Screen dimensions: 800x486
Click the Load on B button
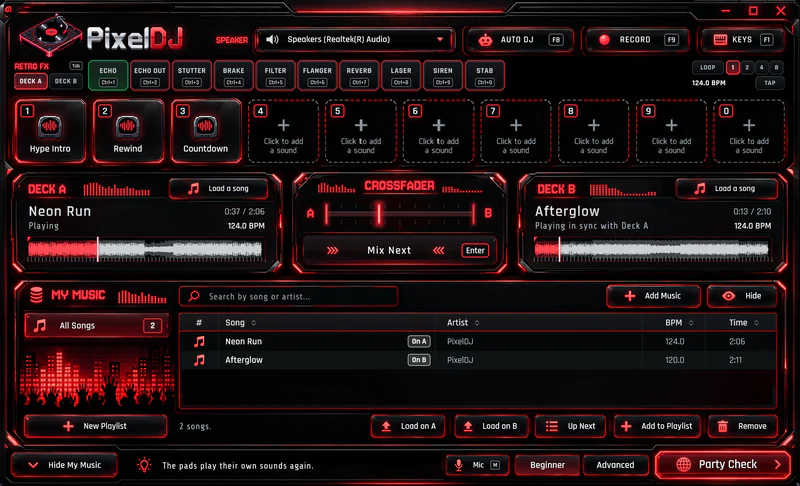tap(490, 426)
